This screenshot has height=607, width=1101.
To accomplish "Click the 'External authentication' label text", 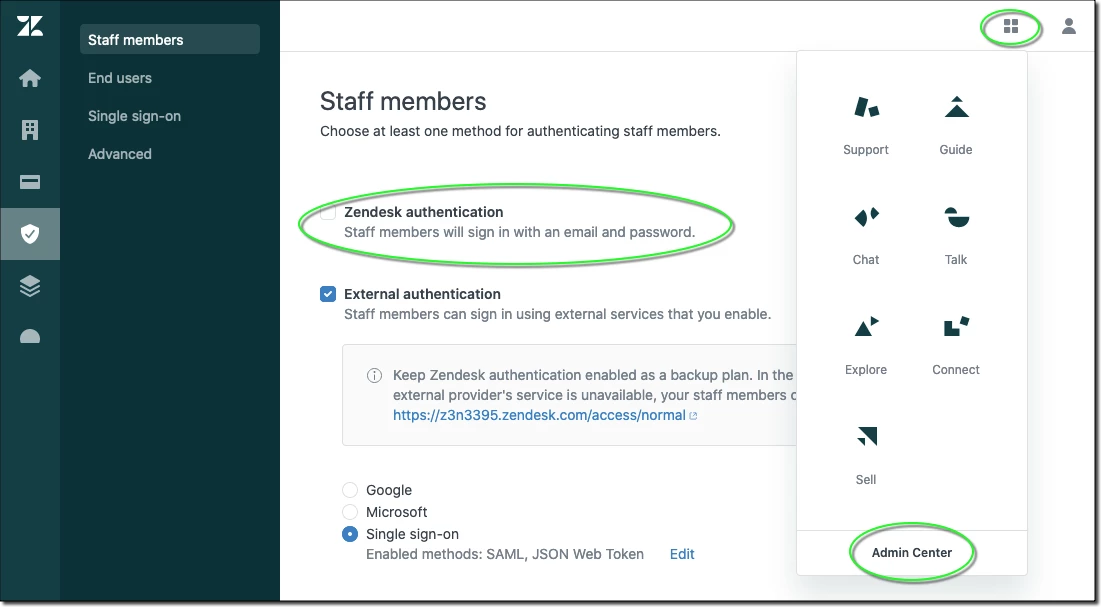I will (422, 294).
